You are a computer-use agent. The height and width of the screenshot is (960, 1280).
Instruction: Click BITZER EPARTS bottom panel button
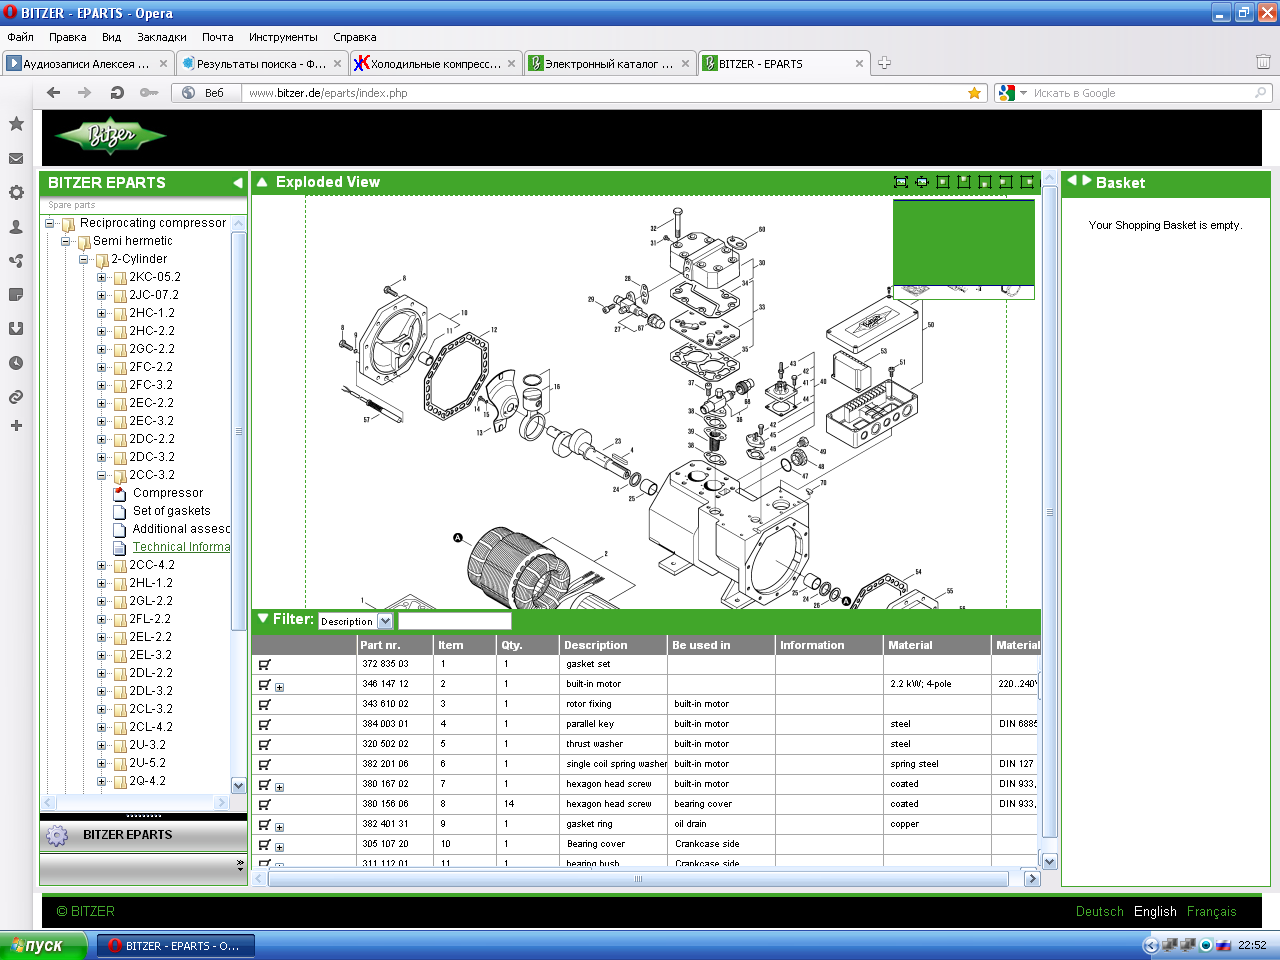pyautogui.click(x=143, y=835)
